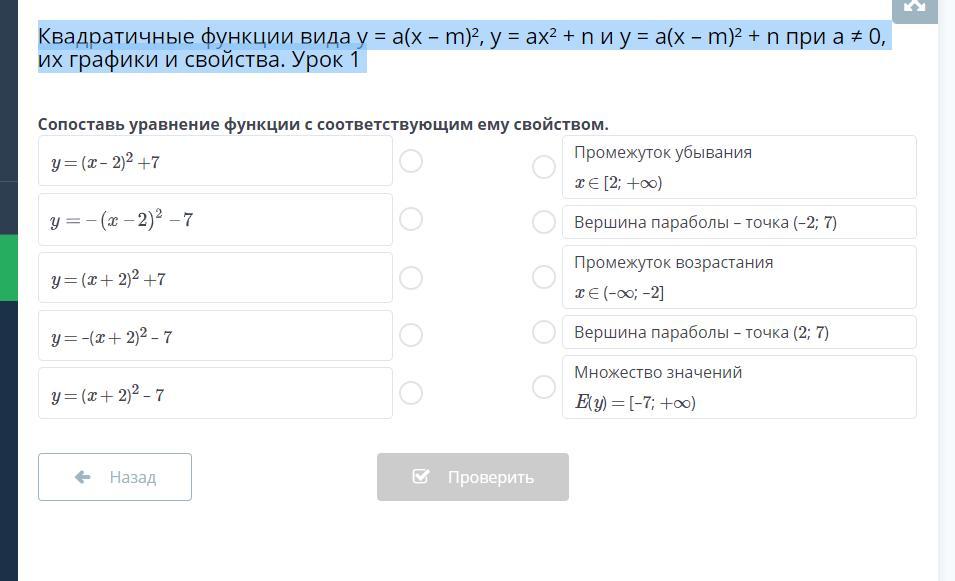Select connector circle beside y=−(x+2)²−7
The width and height of the screenshot is (955, 581).
pyautogui.click(x=410, y=335)
